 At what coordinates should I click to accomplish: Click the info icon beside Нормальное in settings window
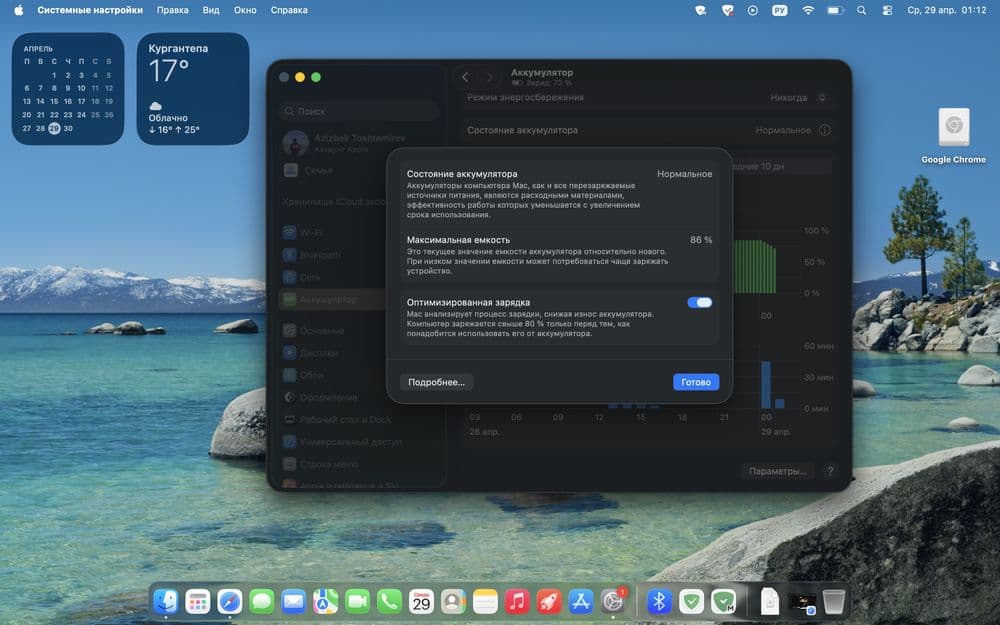coord(825,130)
